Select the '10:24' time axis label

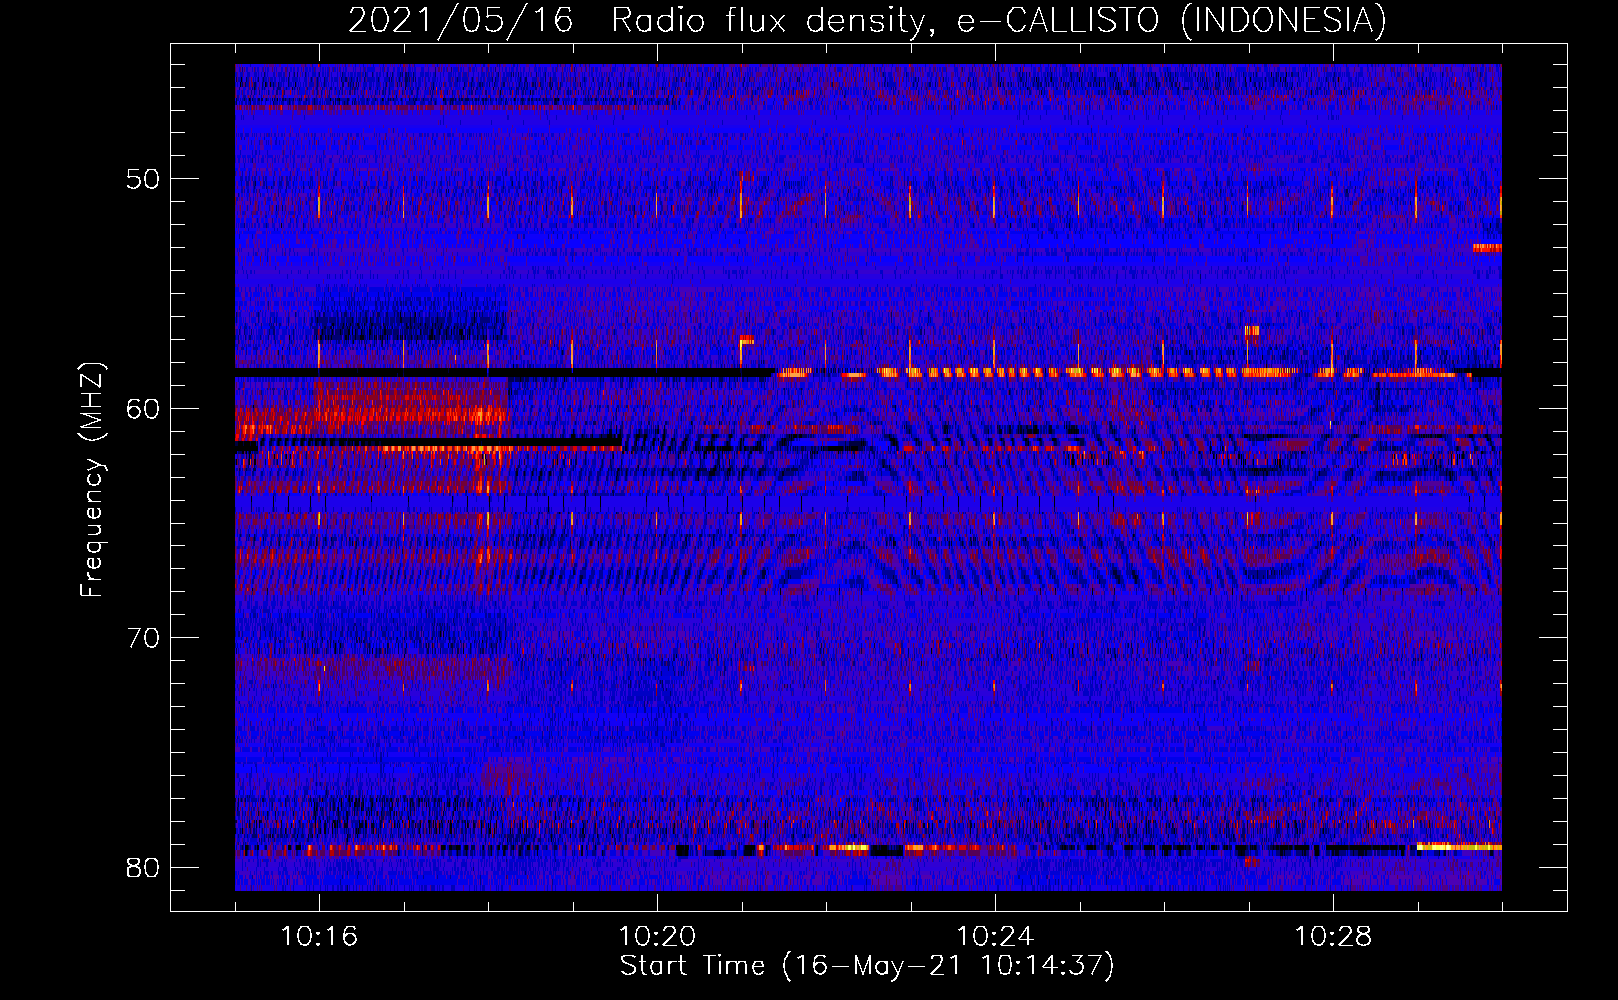[x=995, y=937]
